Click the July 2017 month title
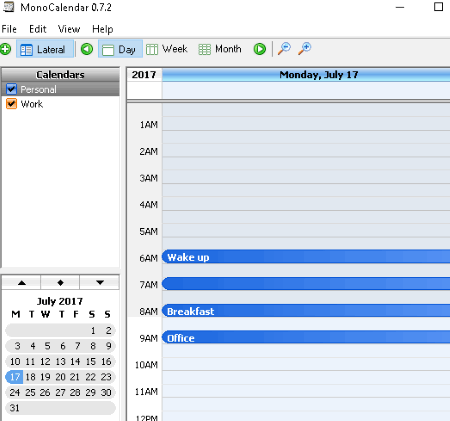Screen dimensions: 450x421 pos(60,301)
